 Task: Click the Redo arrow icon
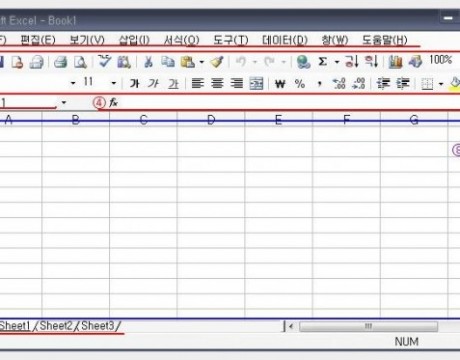coord(269,62)
